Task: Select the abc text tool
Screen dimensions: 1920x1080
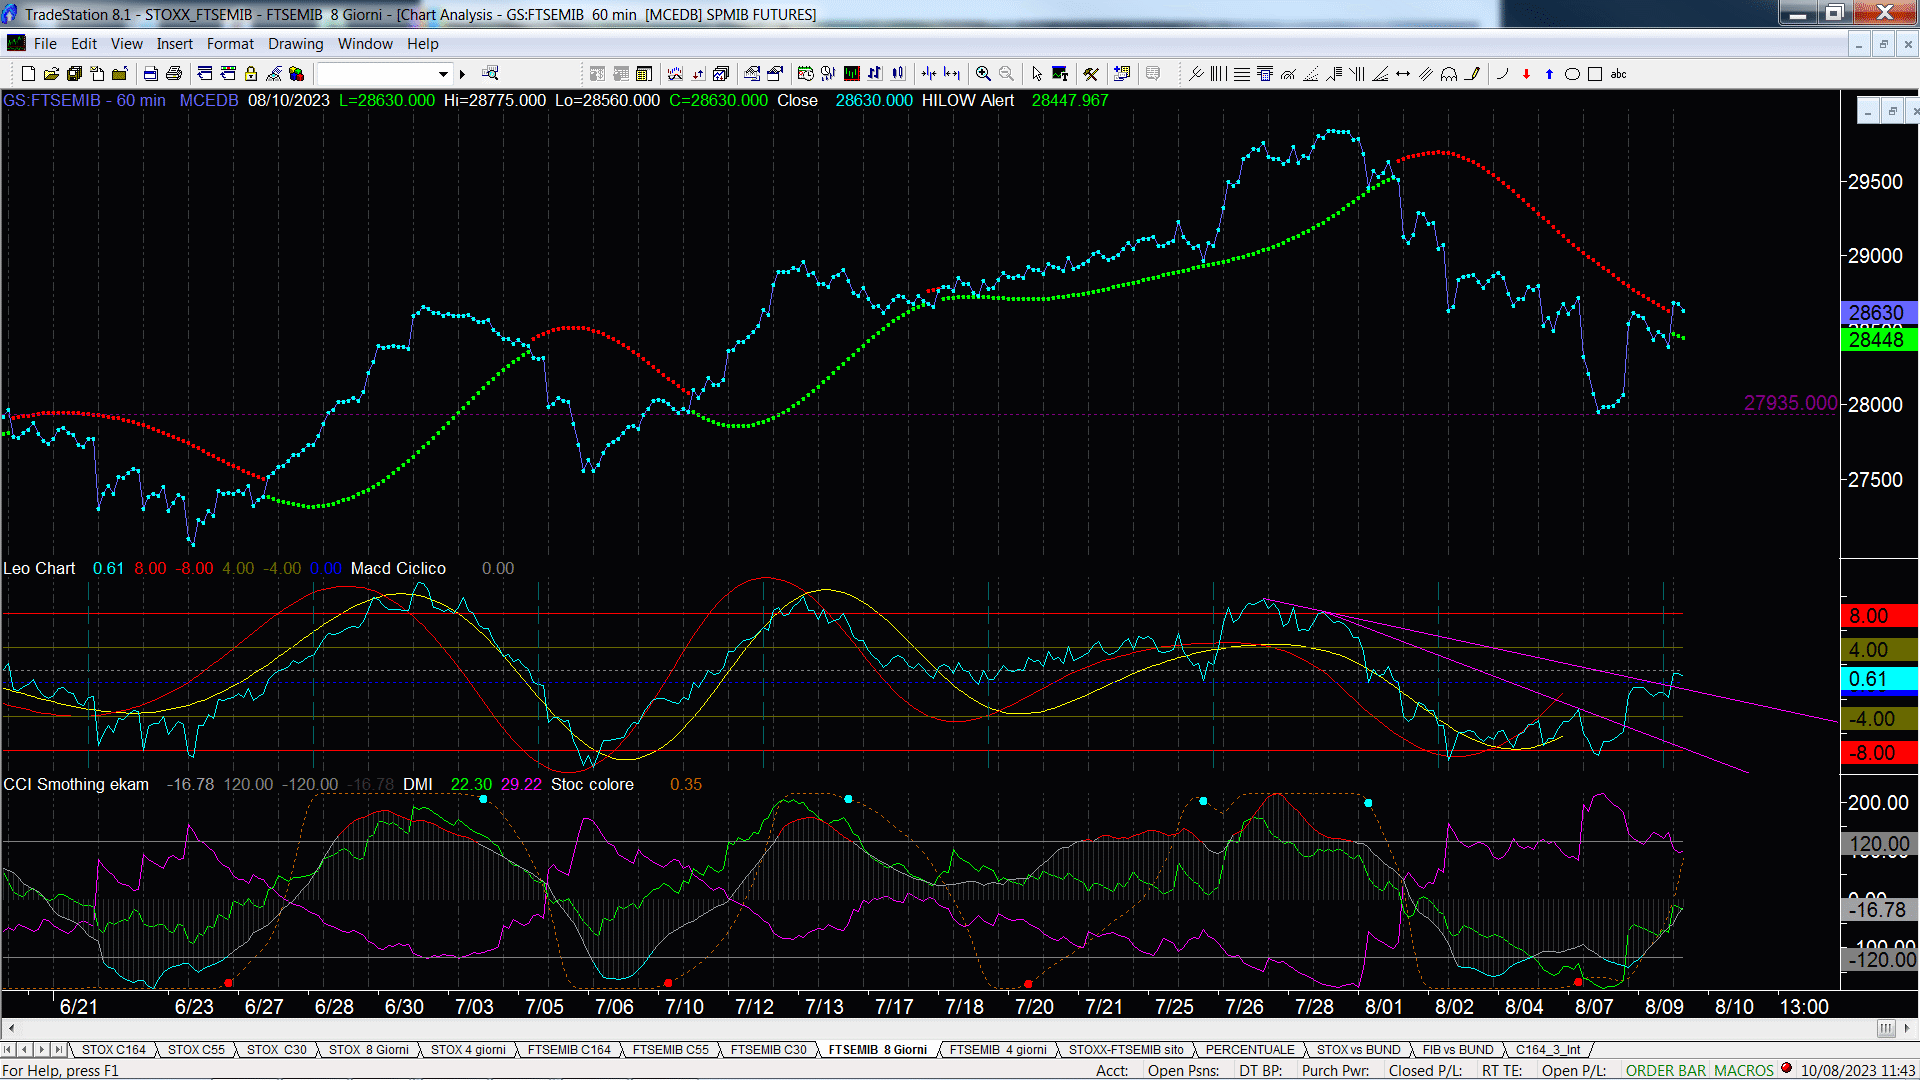Action: click(1618, 73)
